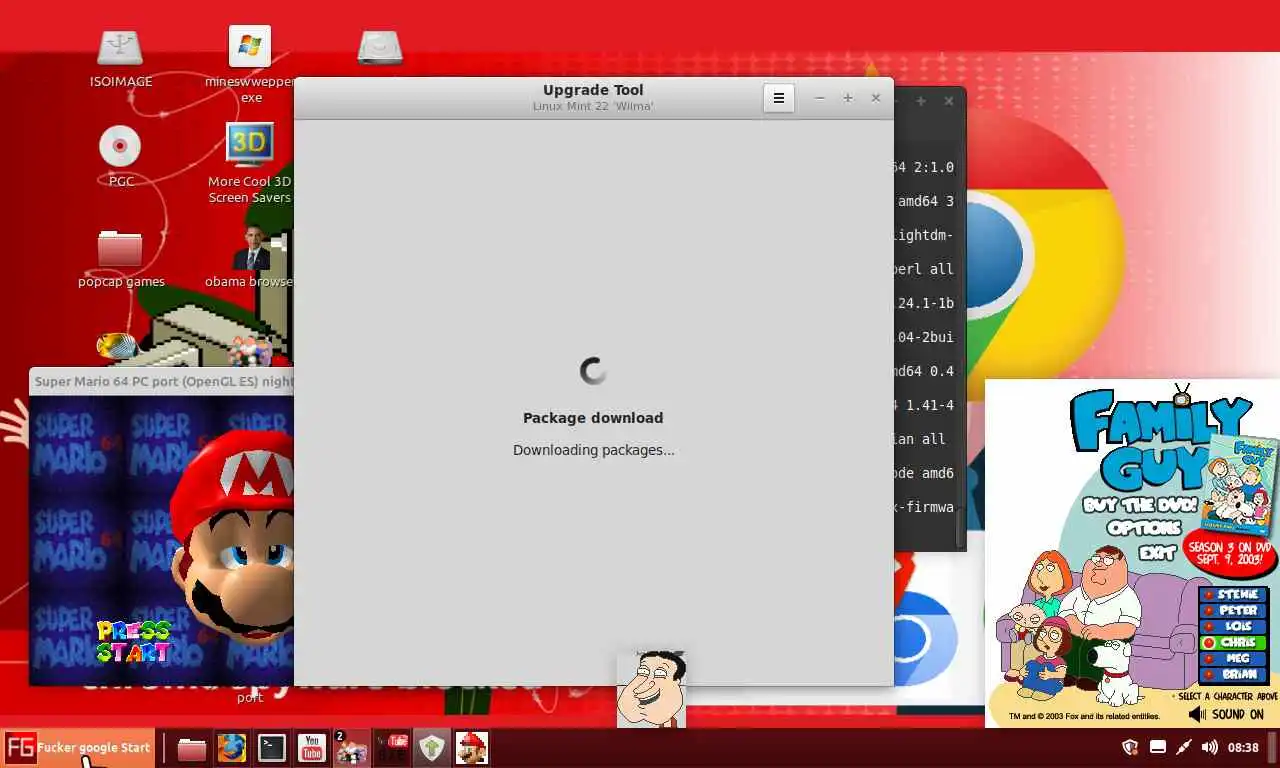The image size is (1280, 768).
Task: Click PRESS START in Super Mario 64
Action: click(x=134, y=641)
